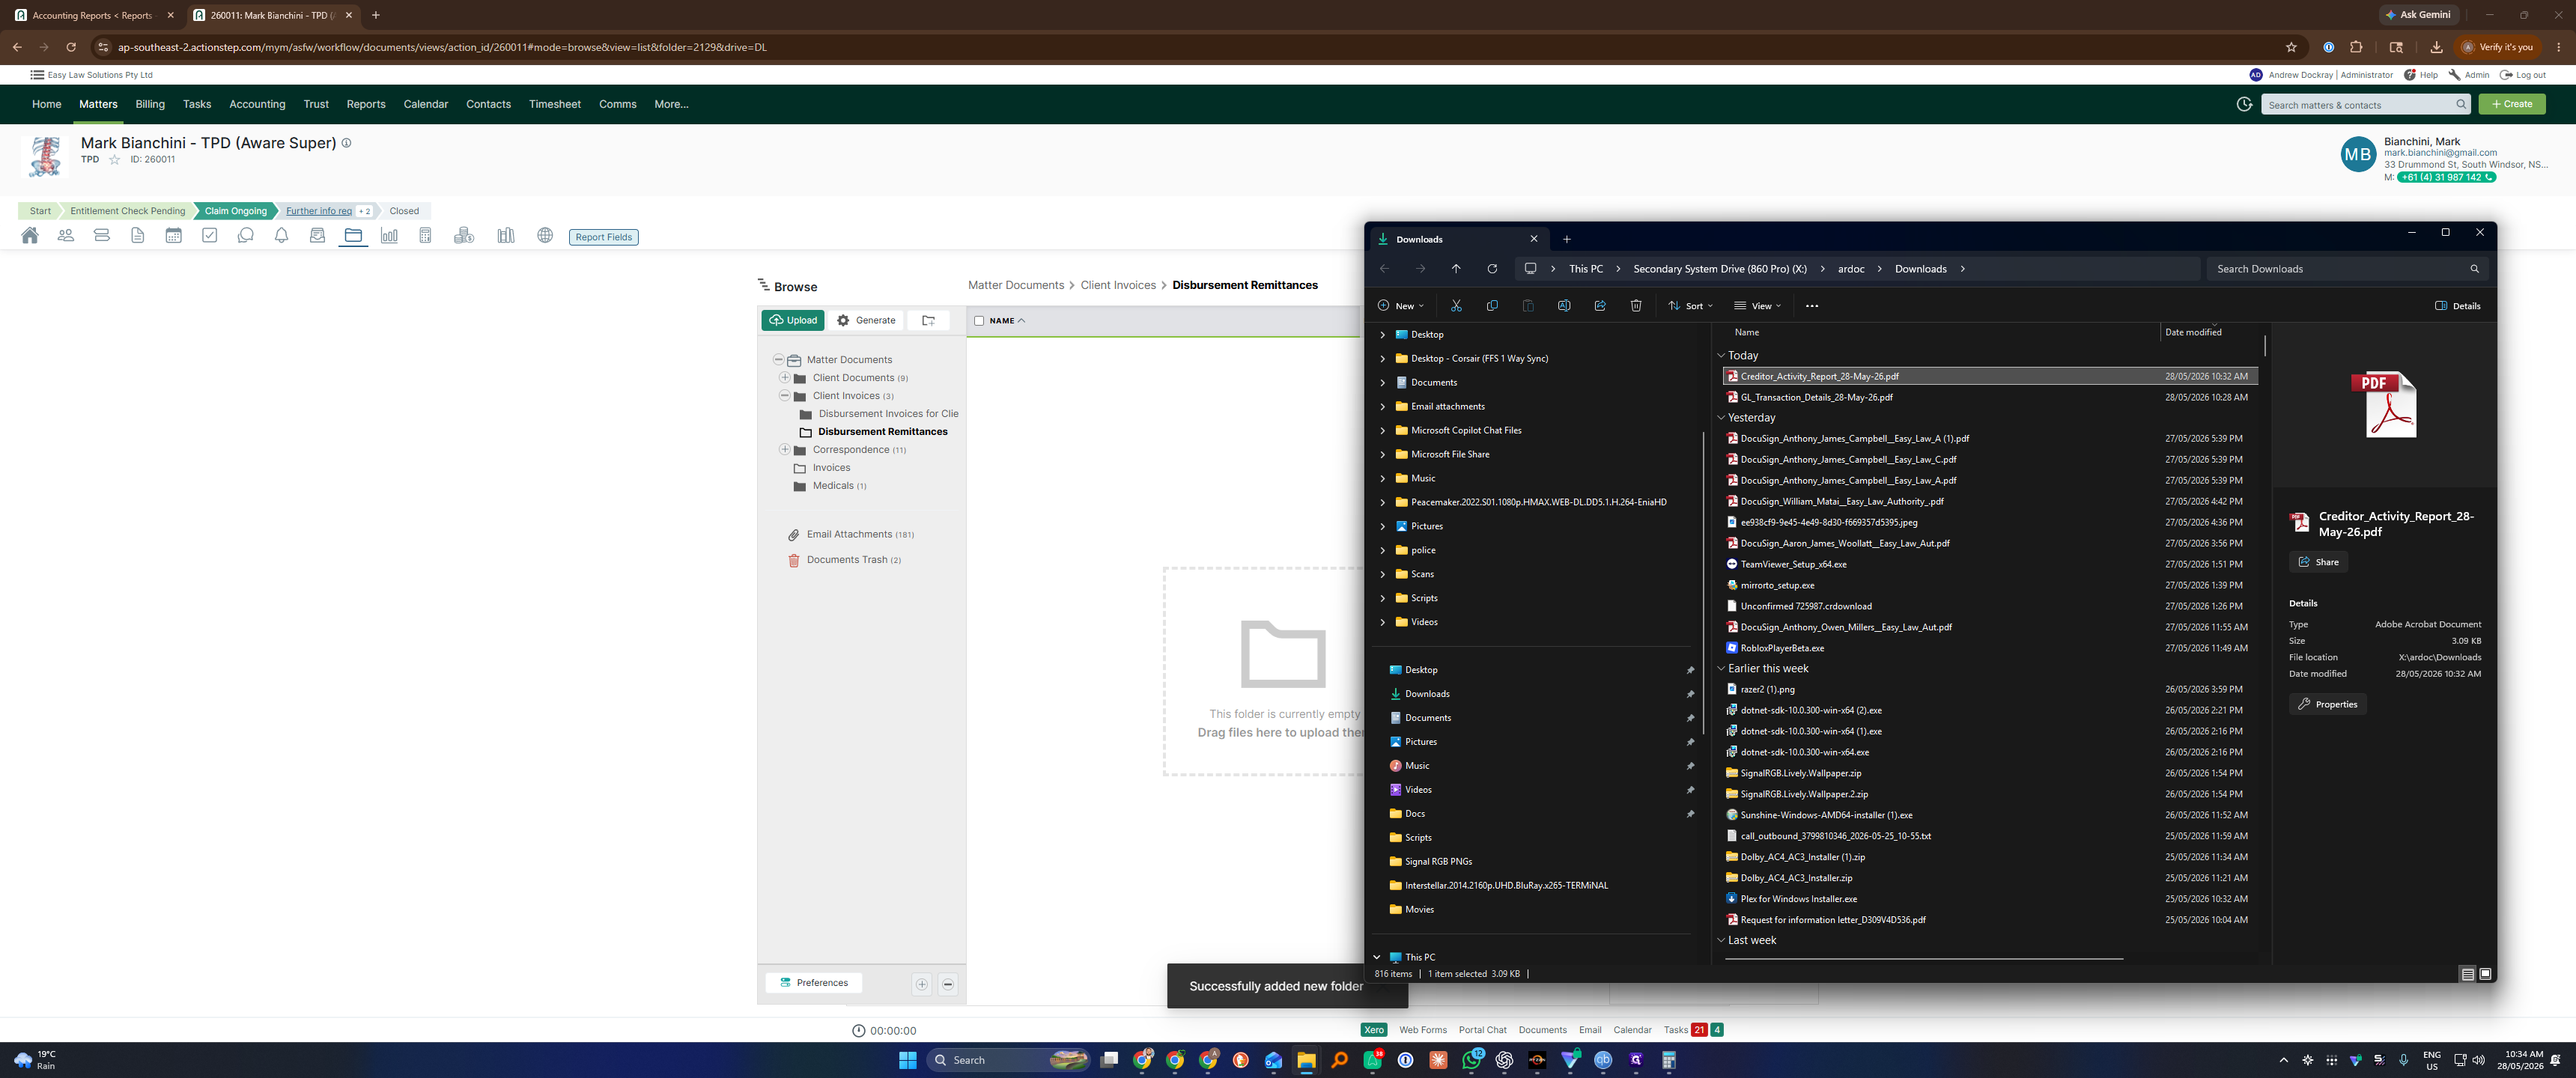Collapse the Earlier this week group
The image size is (2576, 1078).
1721,669
